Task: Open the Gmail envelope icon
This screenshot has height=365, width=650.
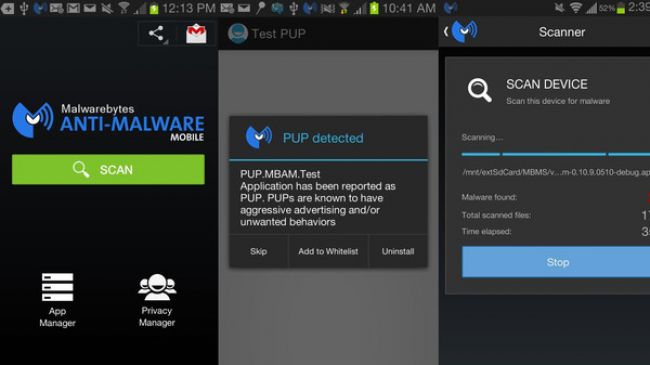Action: click(x=196, y=34)
